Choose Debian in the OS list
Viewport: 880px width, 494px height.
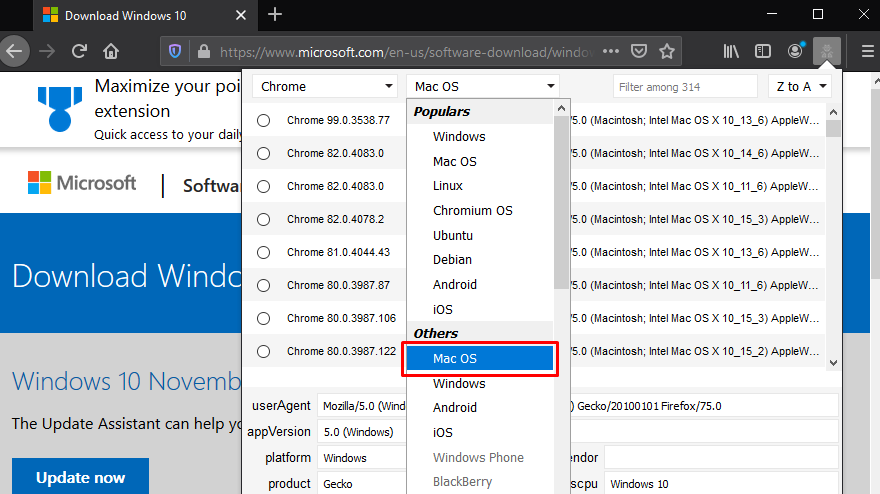point(480,260)
